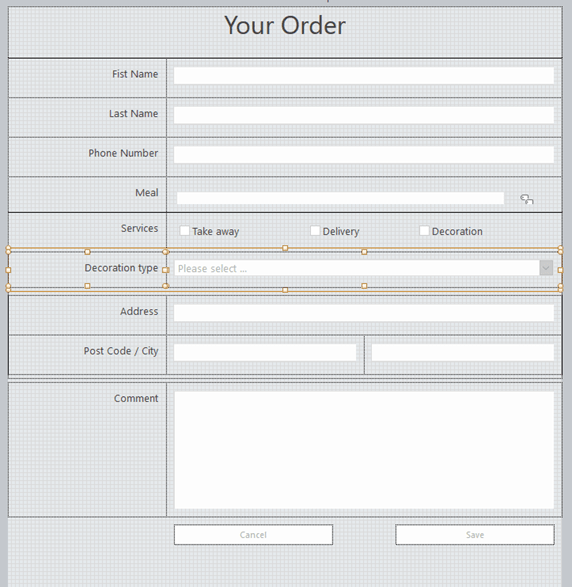Enable the Delivery checkbox
The image size is (572, 587).
tap(315, 231)
